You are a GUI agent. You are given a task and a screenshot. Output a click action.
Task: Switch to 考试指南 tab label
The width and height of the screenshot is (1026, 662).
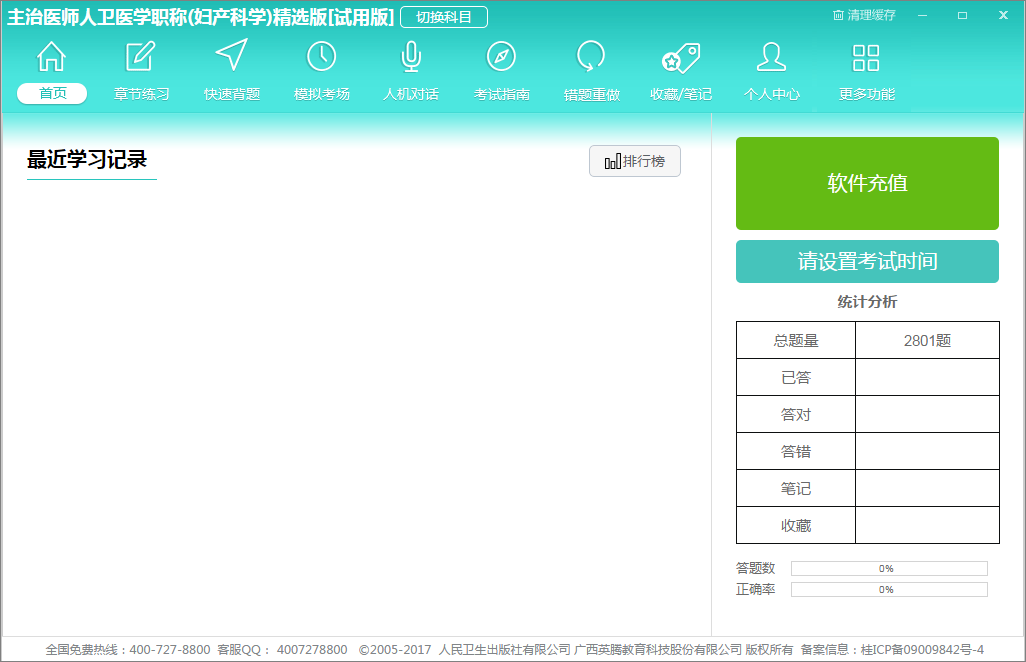501,94
